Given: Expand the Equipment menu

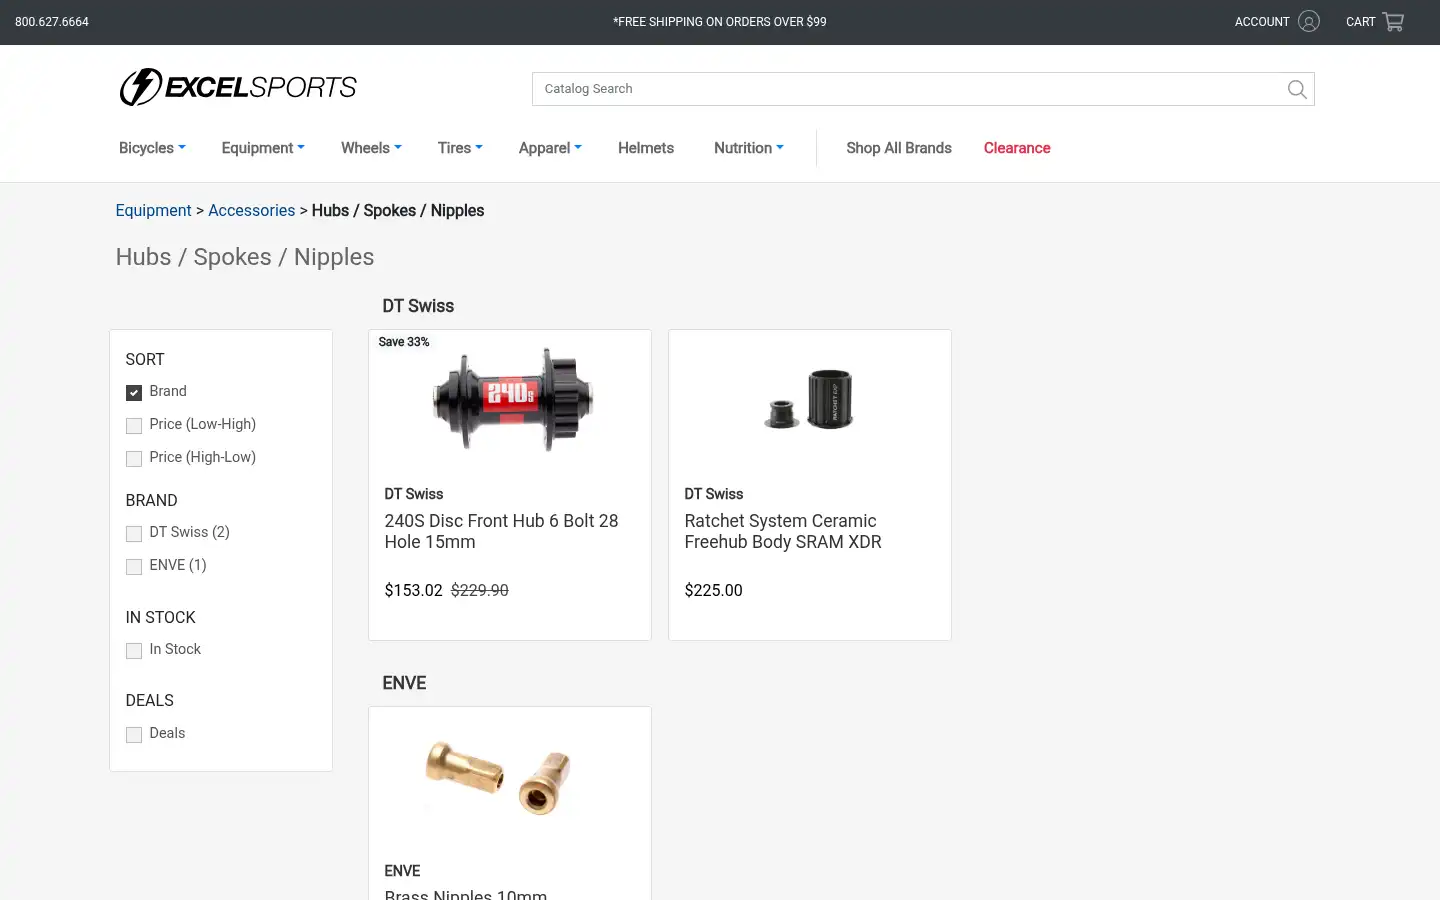Looking at the screenshot, I should click(x=263, y=148).
